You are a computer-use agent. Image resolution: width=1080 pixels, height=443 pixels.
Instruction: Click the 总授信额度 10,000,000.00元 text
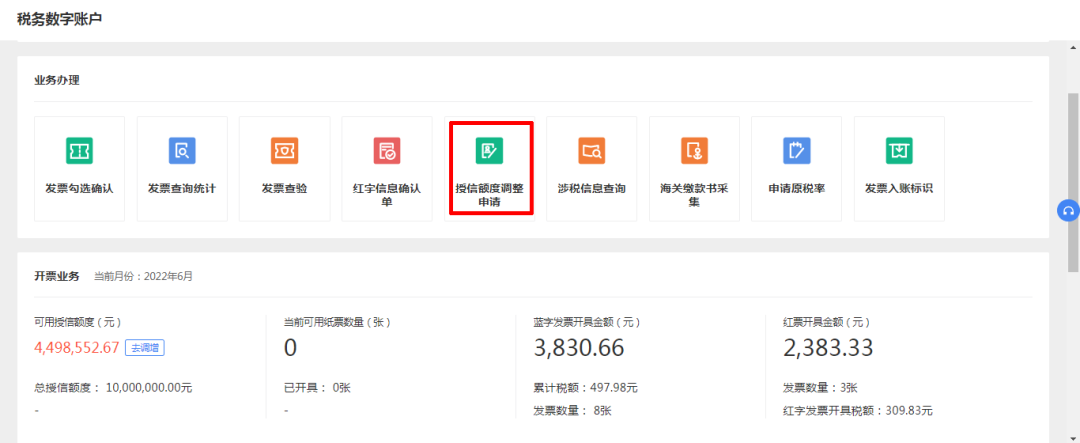[x=113, y=388]
